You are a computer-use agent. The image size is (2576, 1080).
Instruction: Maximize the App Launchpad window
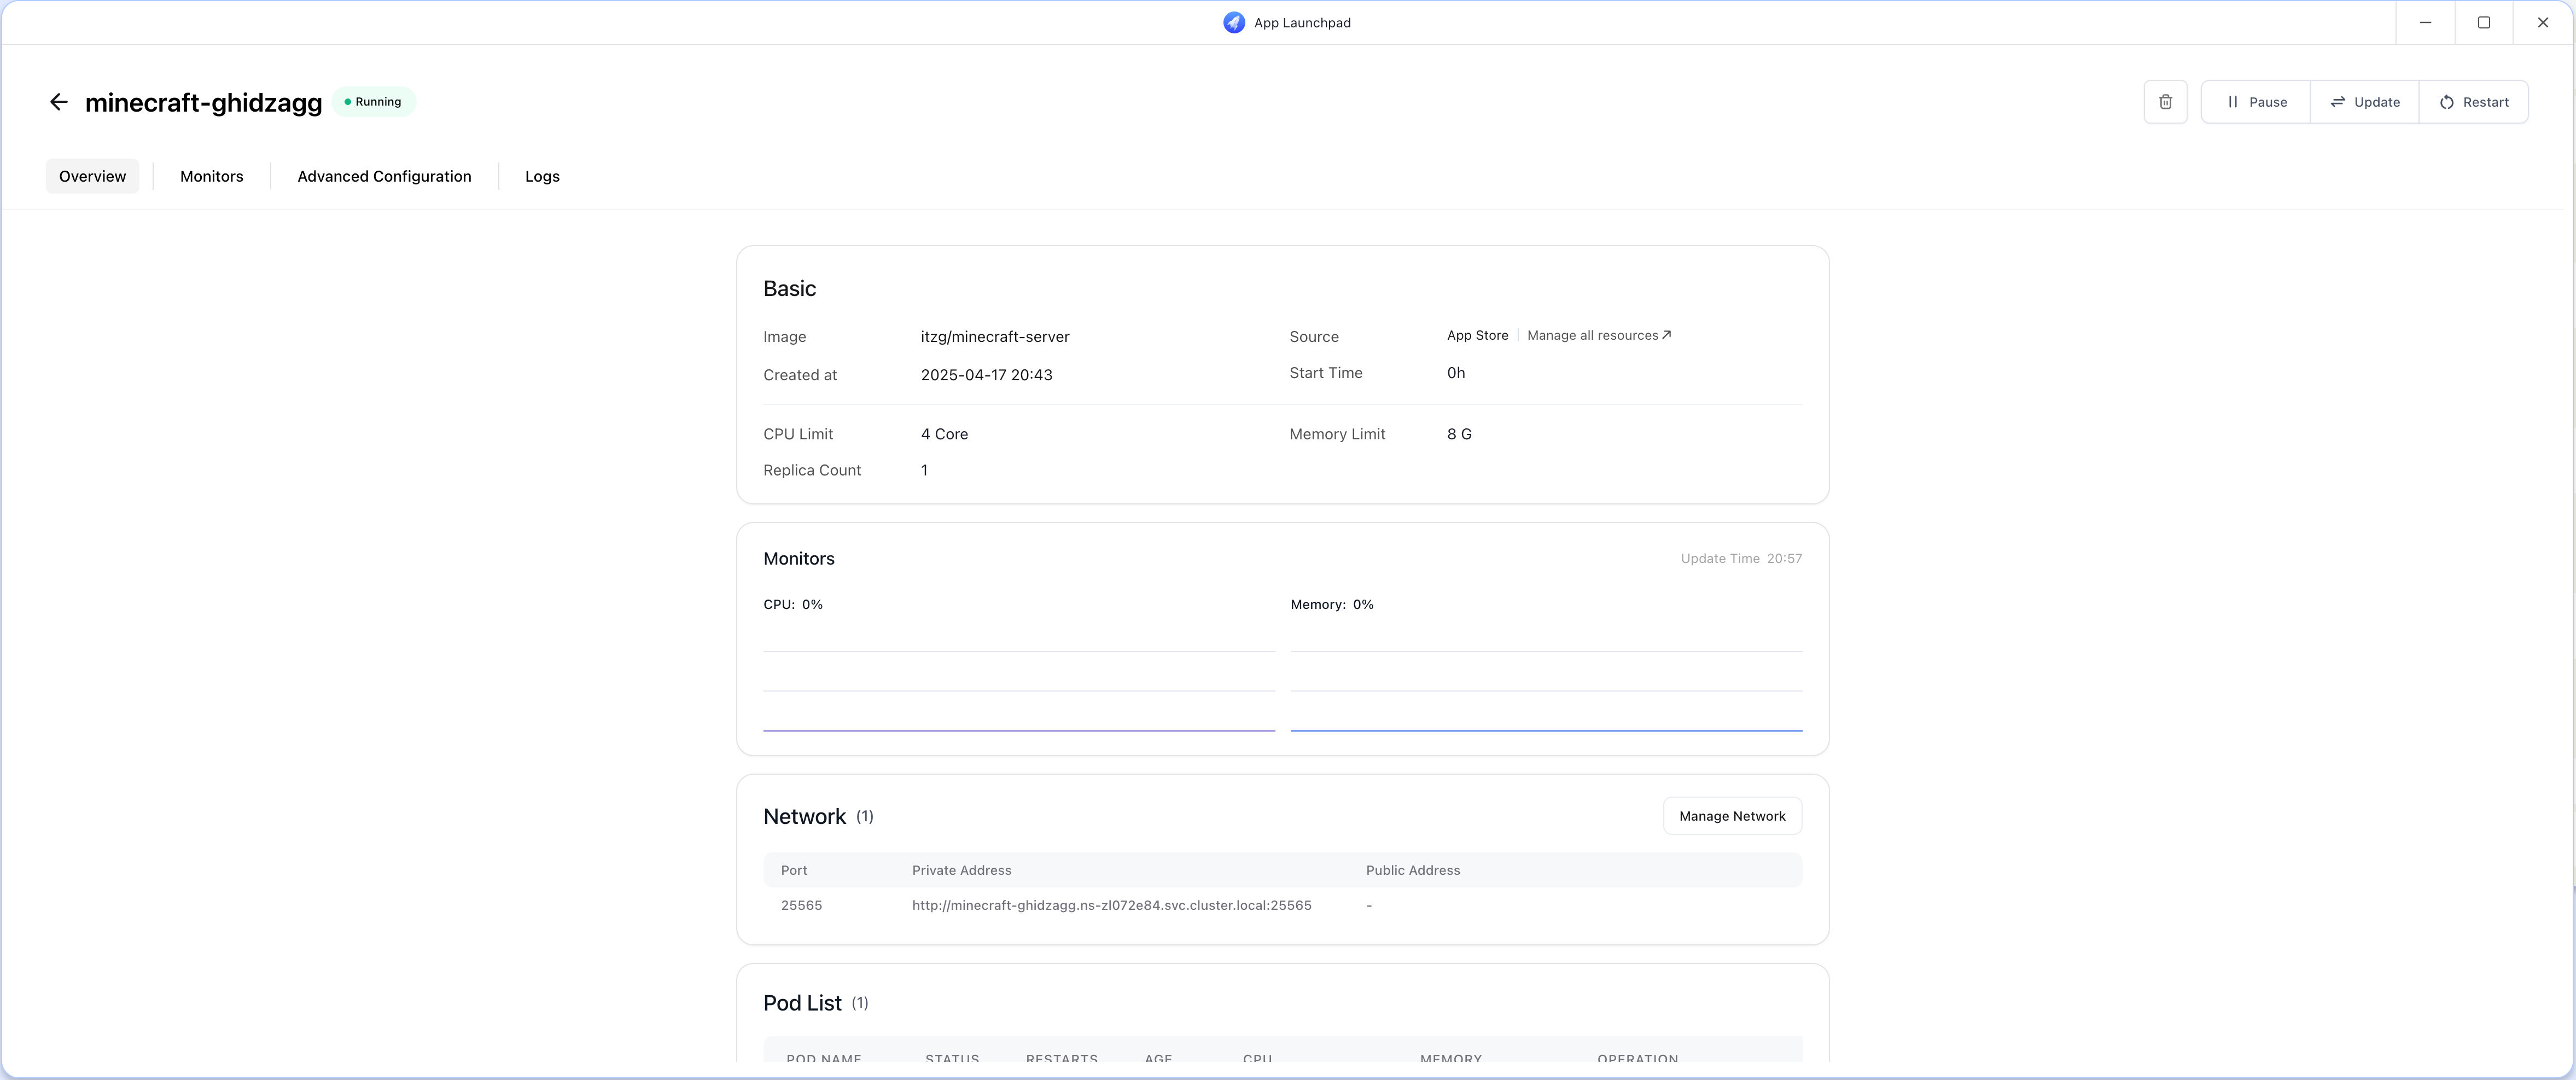(2483, 22)
